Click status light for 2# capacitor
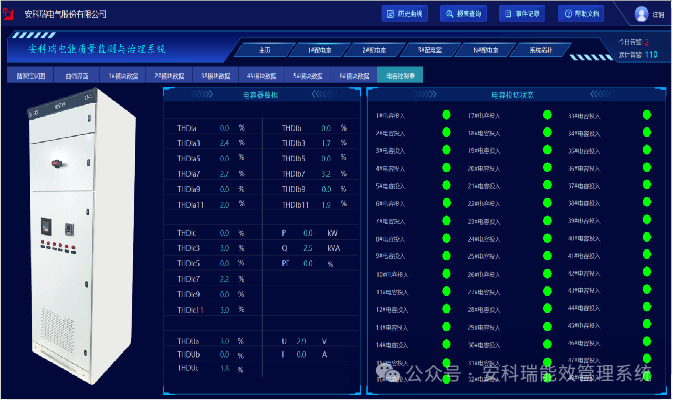673x400 pixels. point(446,132)
